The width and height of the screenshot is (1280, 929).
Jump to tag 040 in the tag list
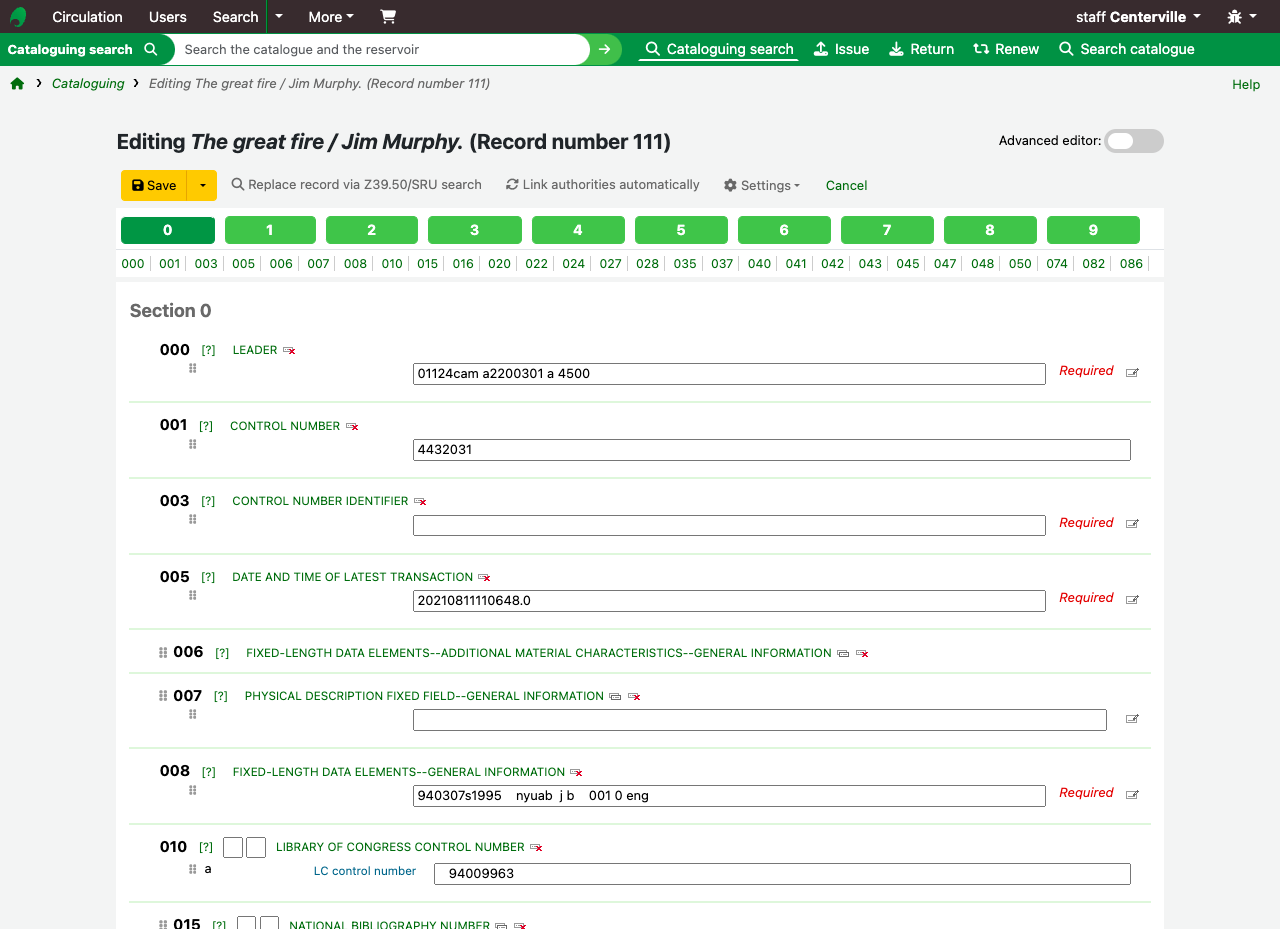(x=759, y=264)
